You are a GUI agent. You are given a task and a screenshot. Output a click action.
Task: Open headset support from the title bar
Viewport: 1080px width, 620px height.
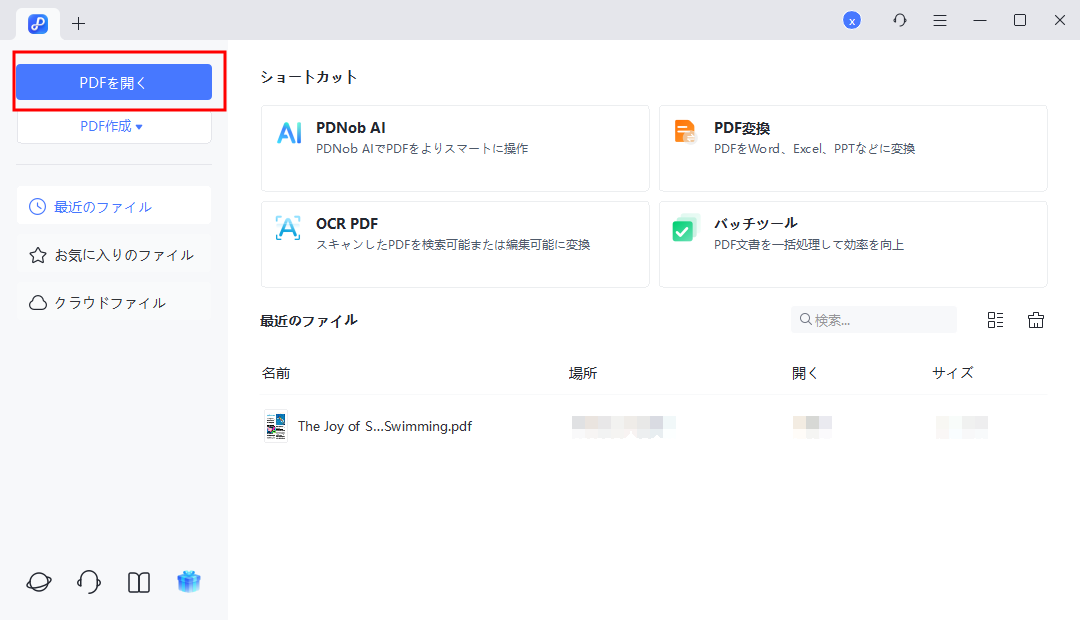(x=899, y=20)
